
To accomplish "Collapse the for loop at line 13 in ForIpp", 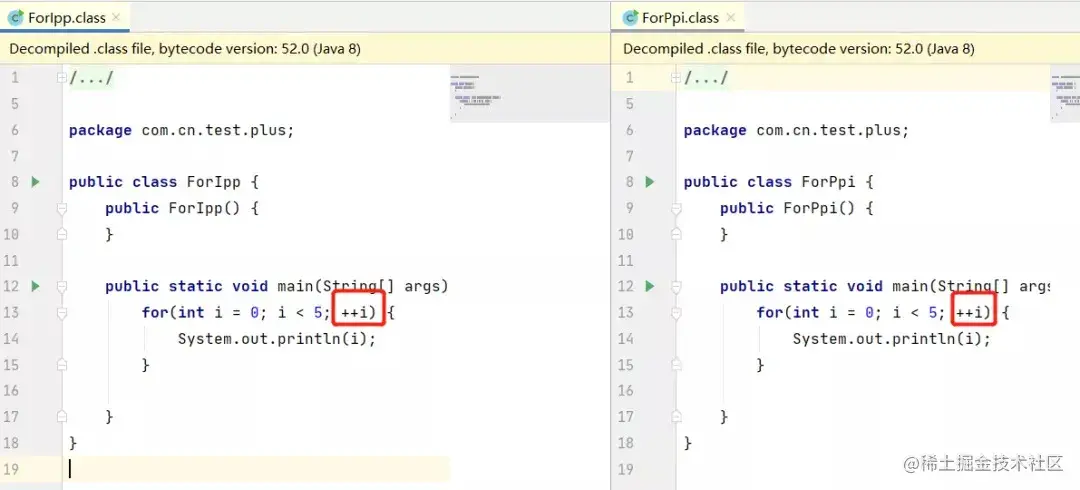I will tap(62, 312).
